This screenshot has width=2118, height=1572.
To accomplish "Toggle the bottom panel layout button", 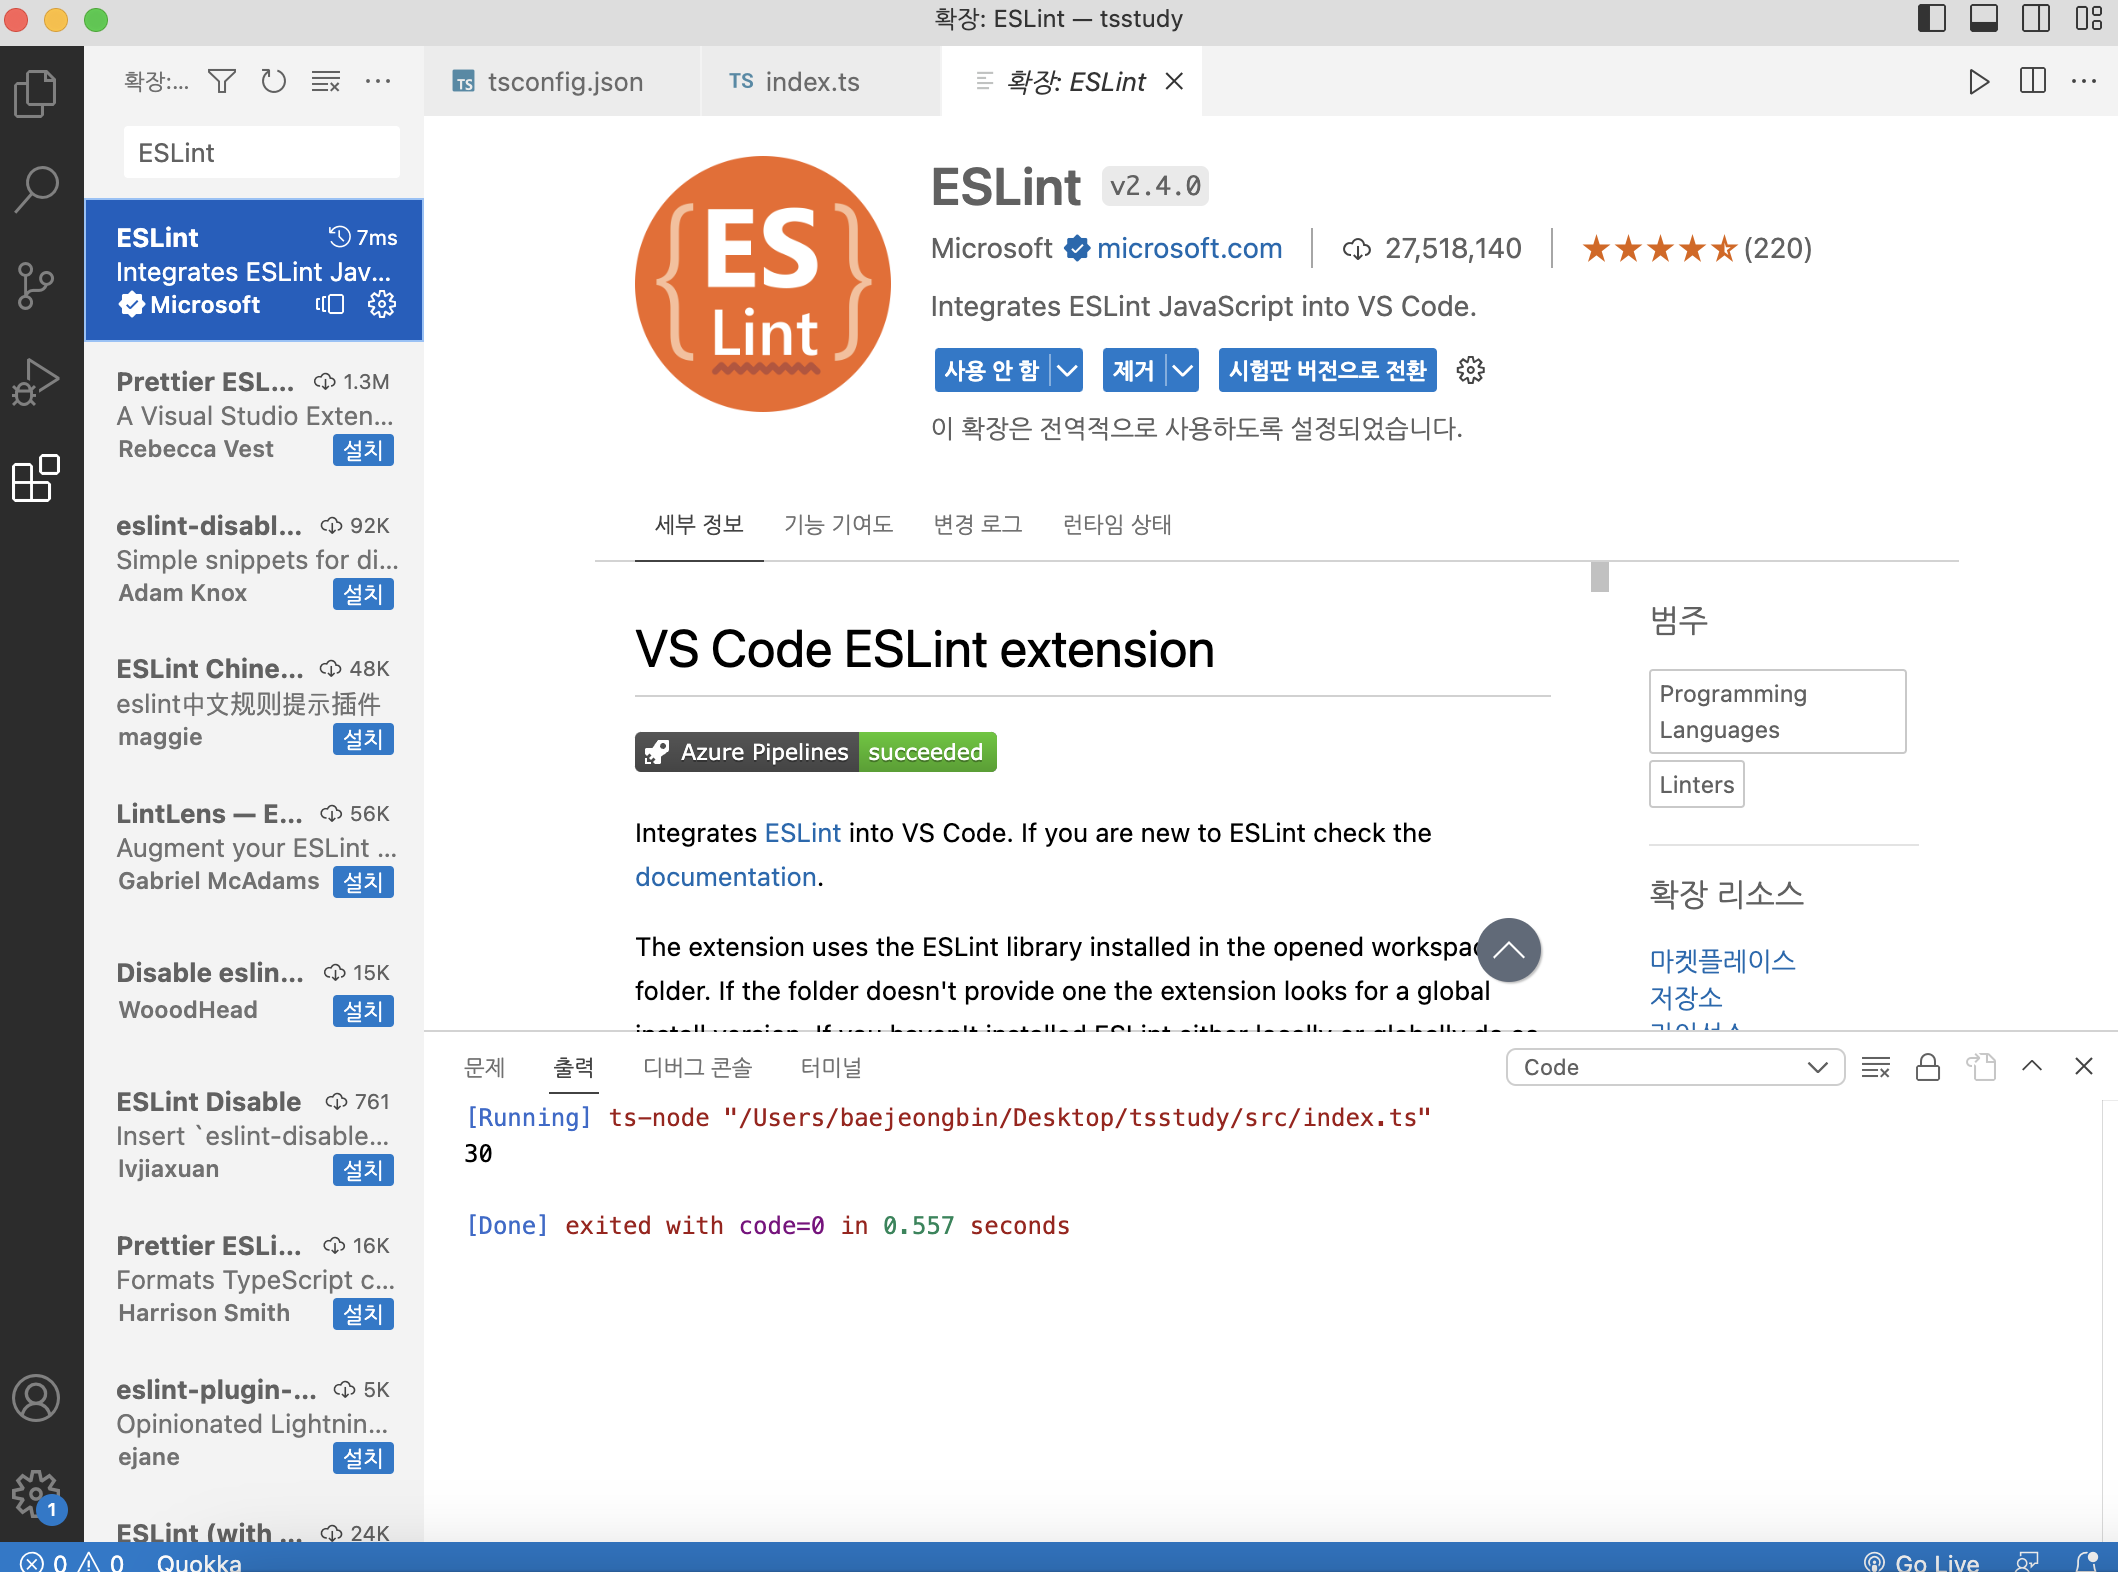I will 1983,19.
